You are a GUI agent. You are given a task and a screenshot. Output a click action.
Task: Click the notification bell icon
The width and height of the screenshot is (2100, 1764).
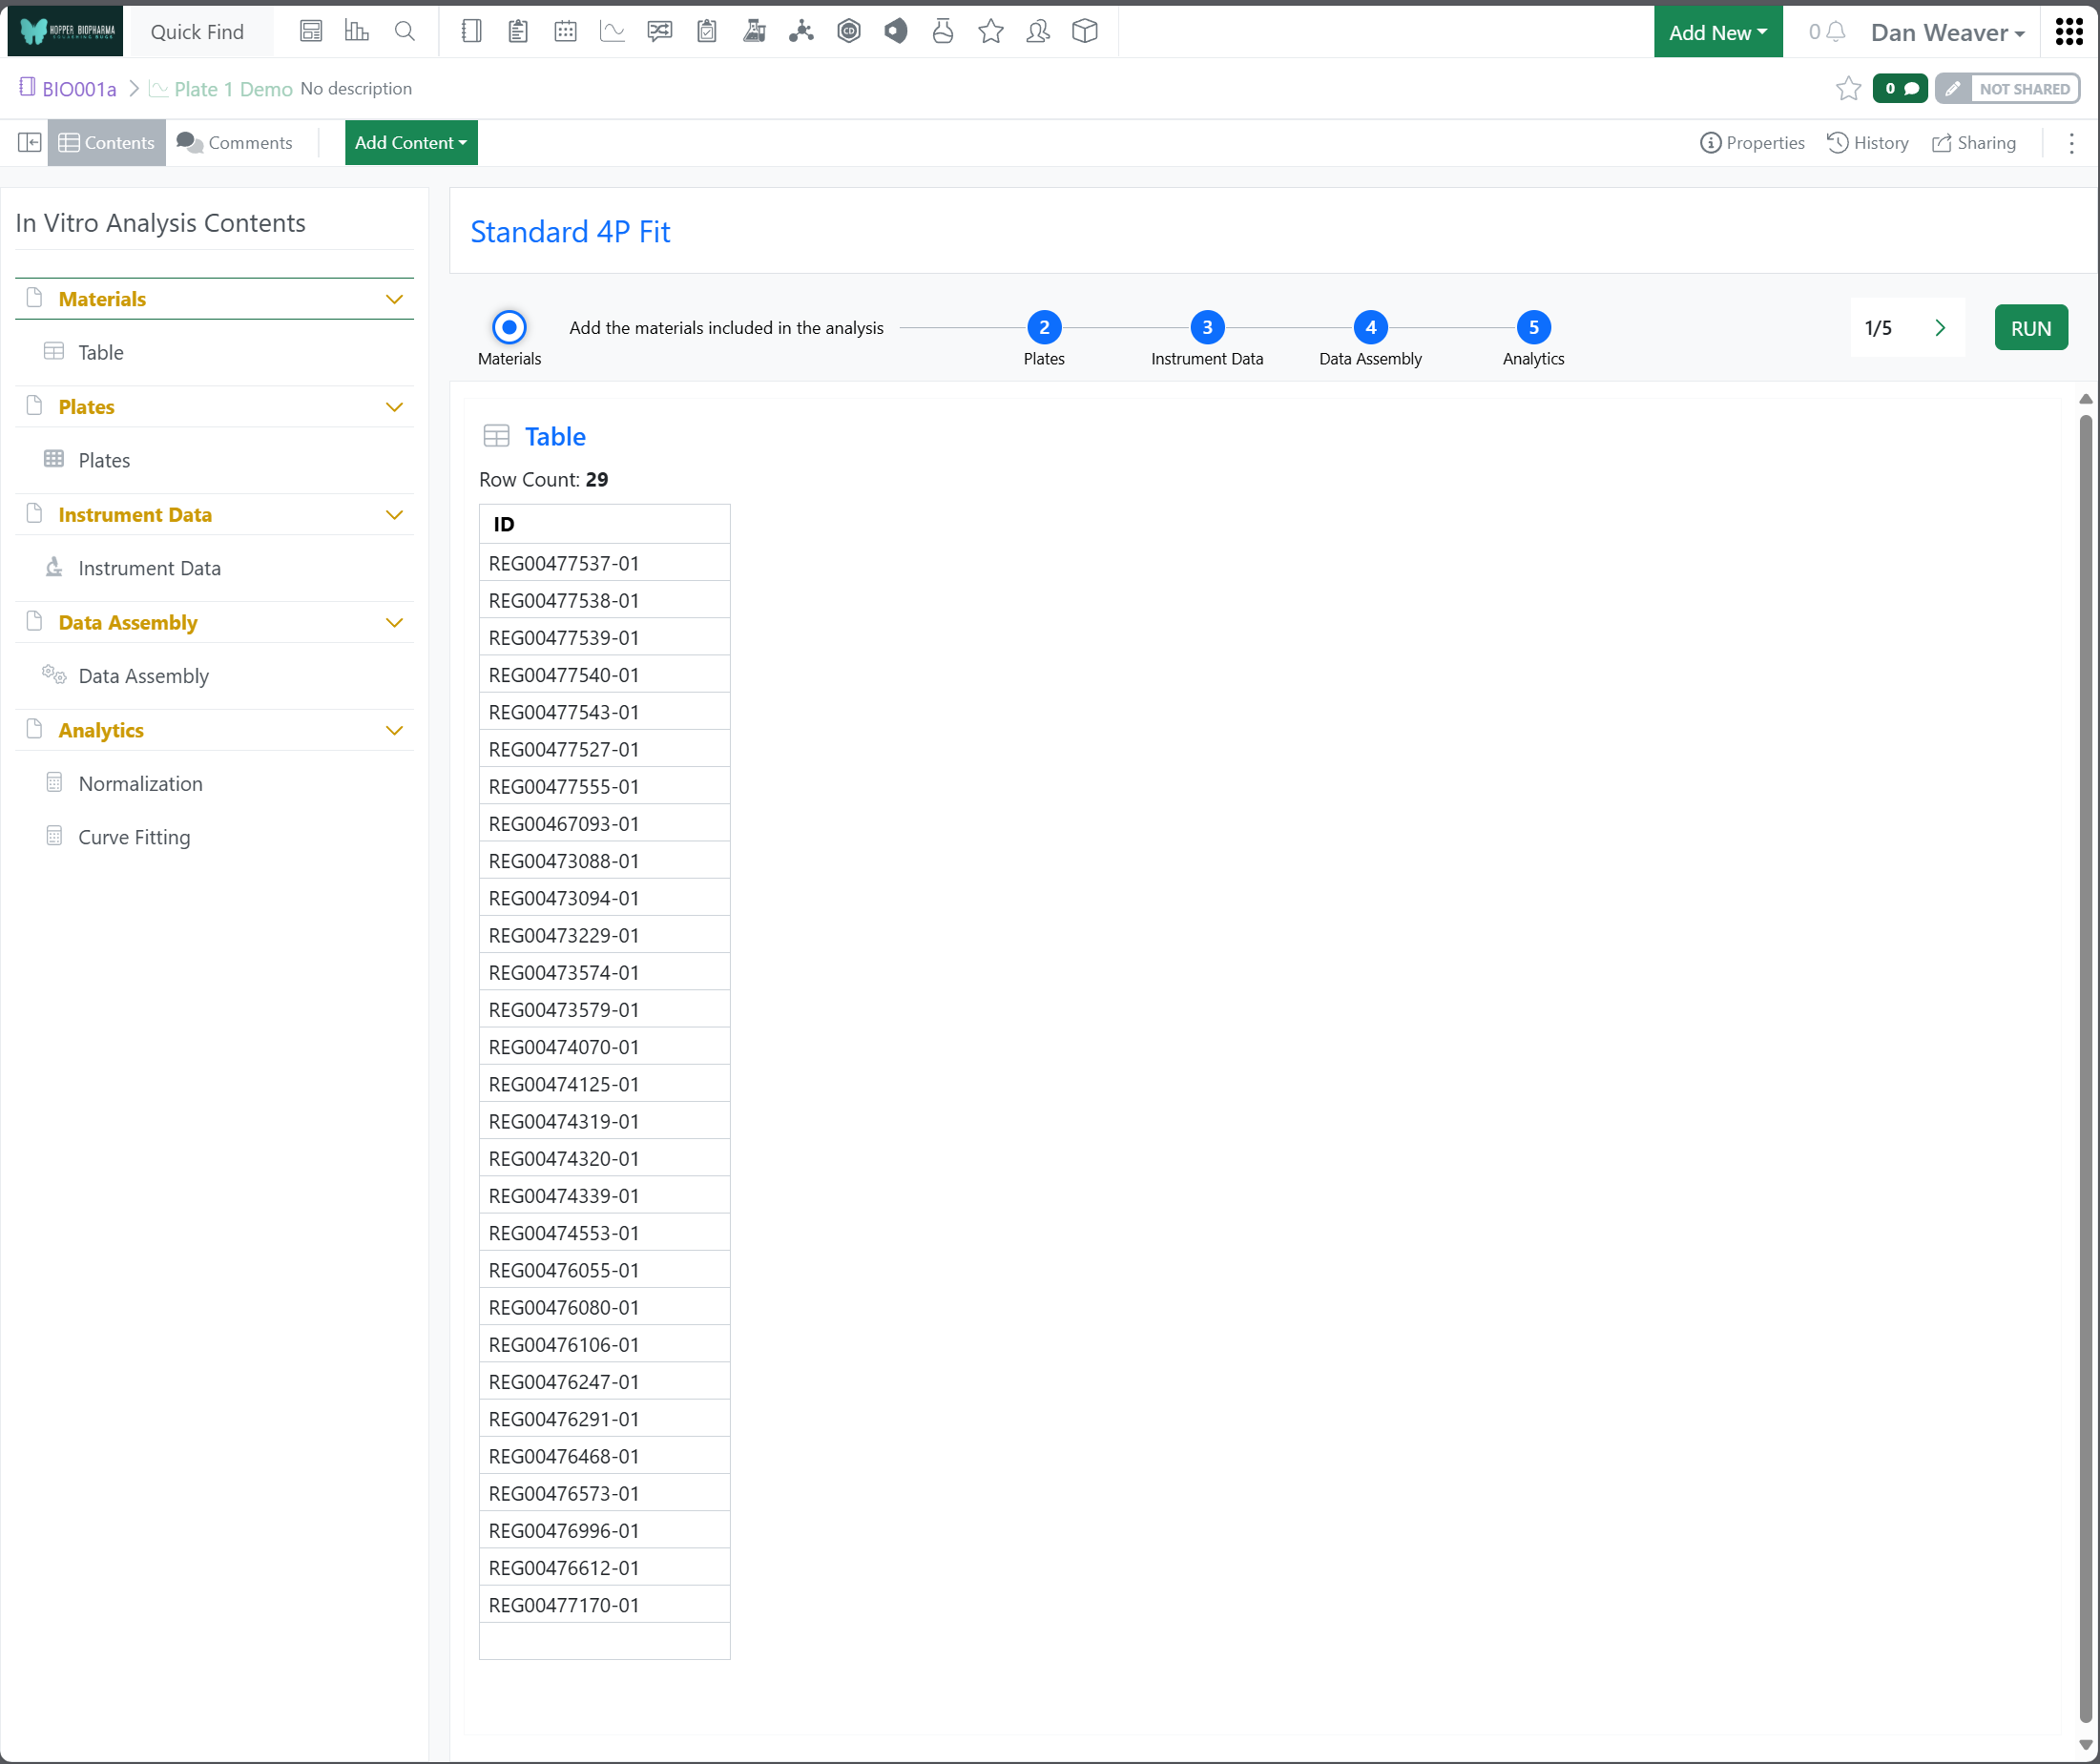pyautogui.click(x=1835, y=32)
